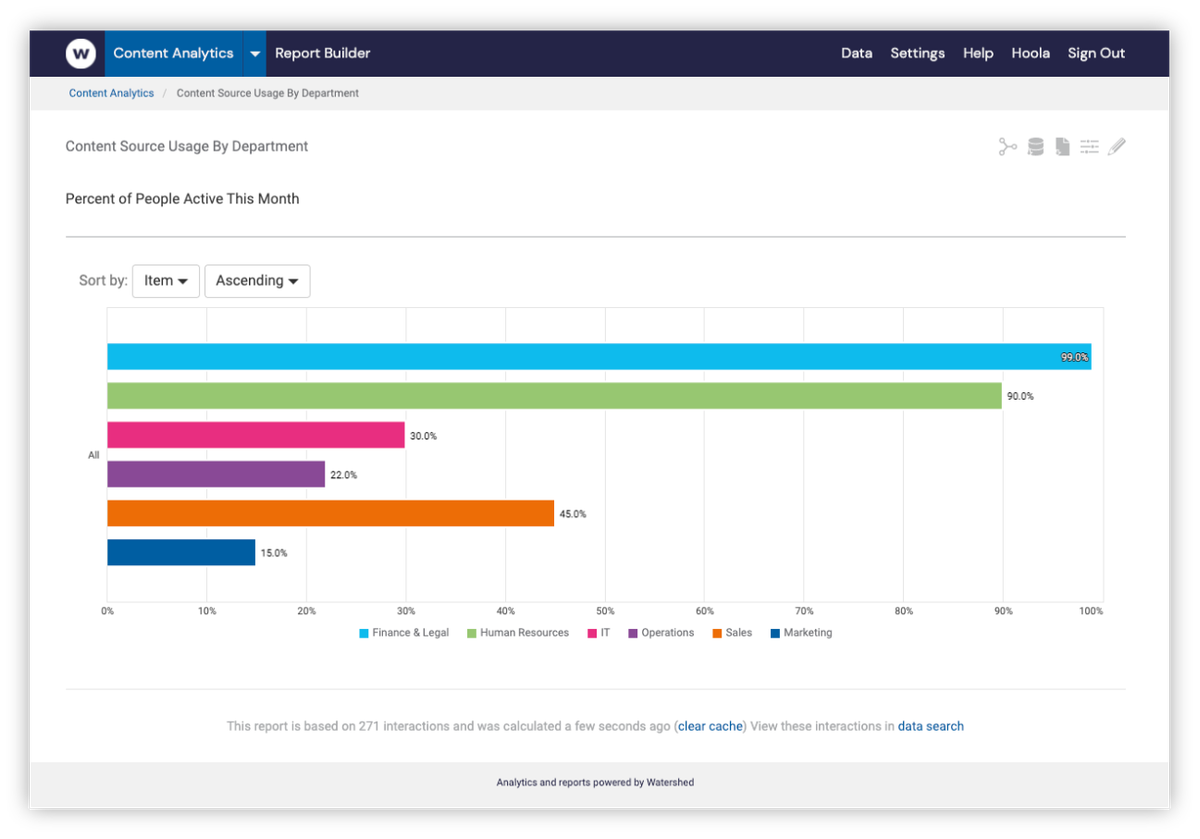Change Ascending to descending via dropdown

click(x=257, y=281)
